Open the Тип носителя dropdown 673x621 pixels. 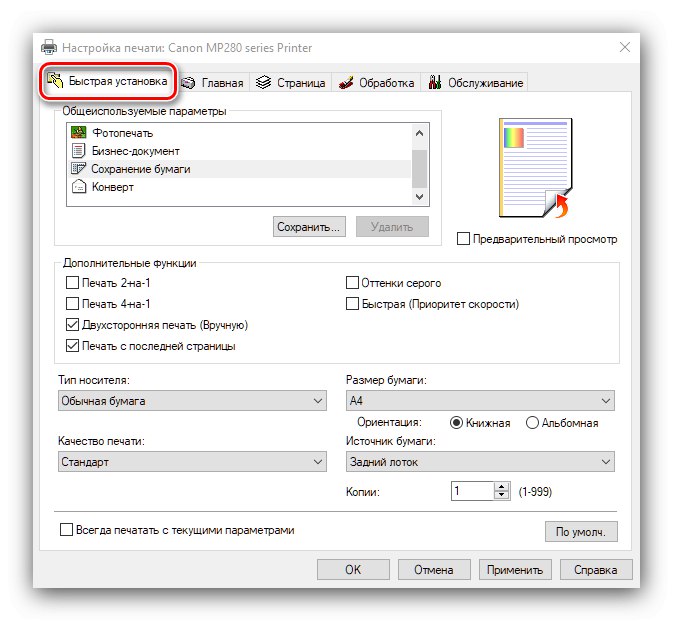coord(192,400)
